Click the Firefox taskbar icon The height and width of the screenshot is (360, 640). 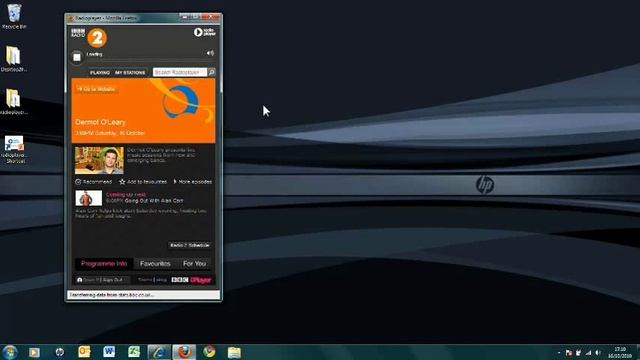[184, 352]
